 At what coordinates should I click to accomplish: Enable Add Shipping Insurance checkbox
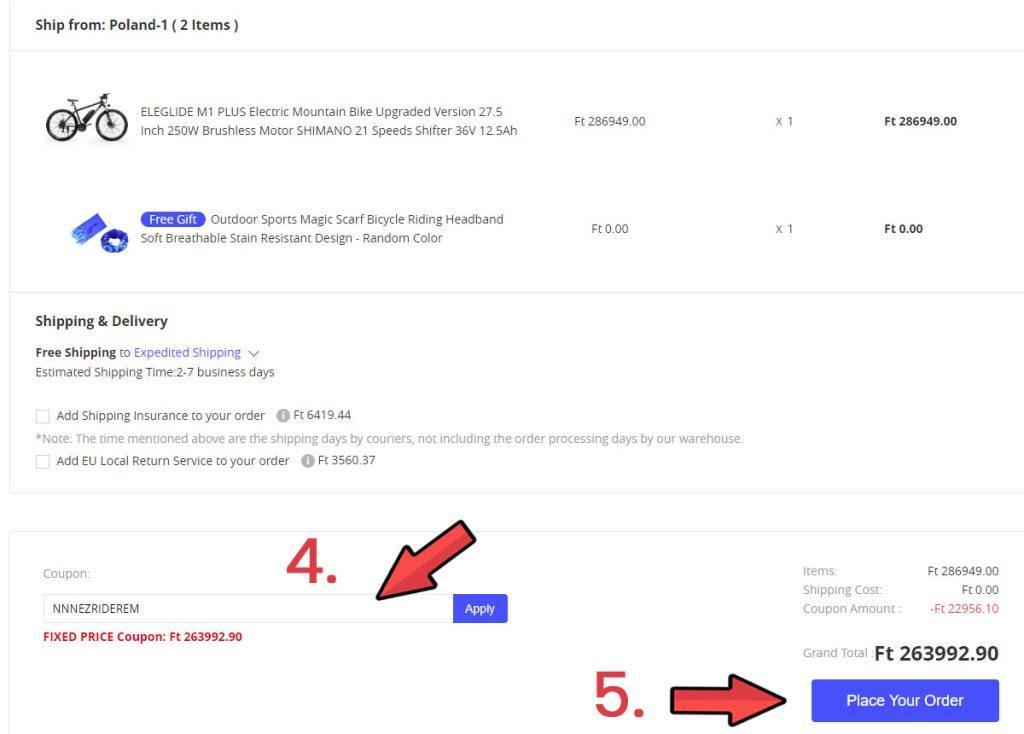point(42,416)
